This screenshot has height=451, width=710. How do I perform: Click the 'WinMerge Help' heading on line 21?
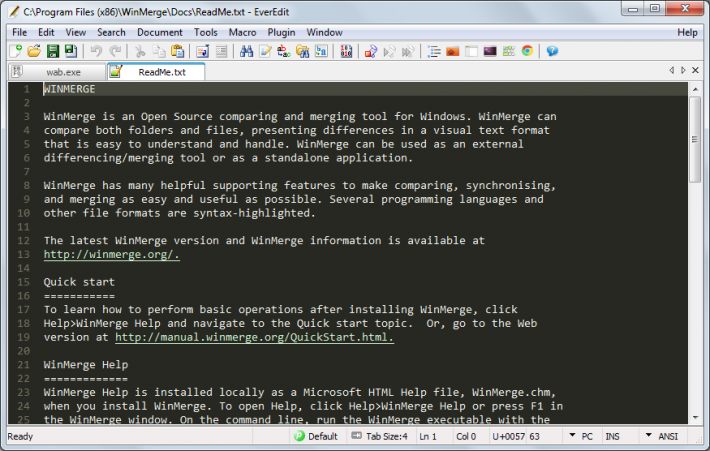[x=86, y=365]
